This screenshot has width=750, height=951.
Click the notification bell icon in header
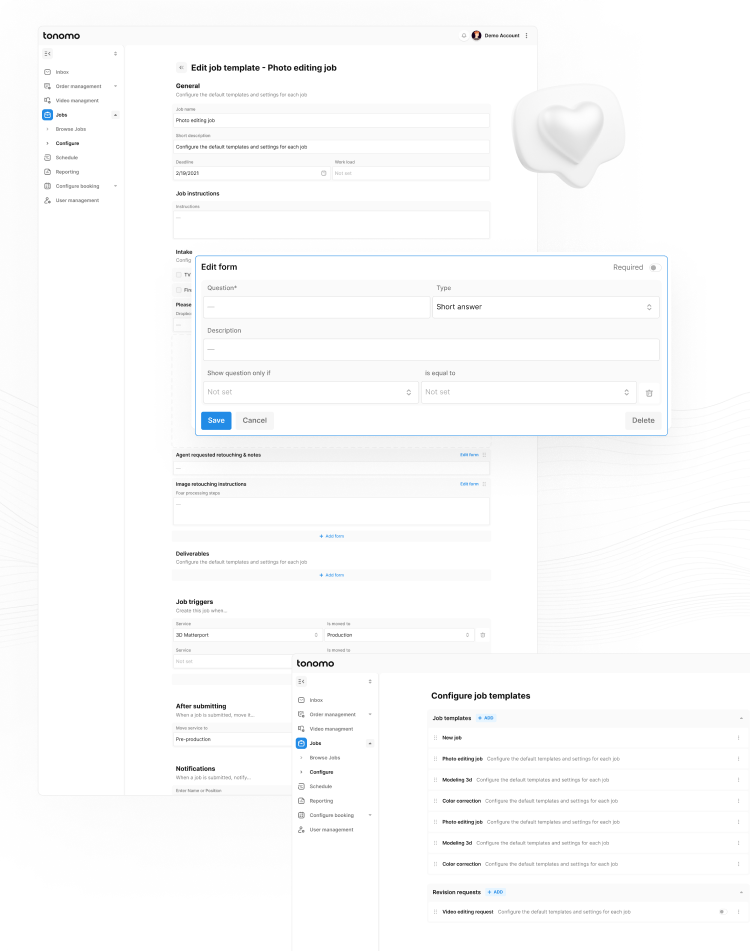pyautogui.click(x=464, y=35)
